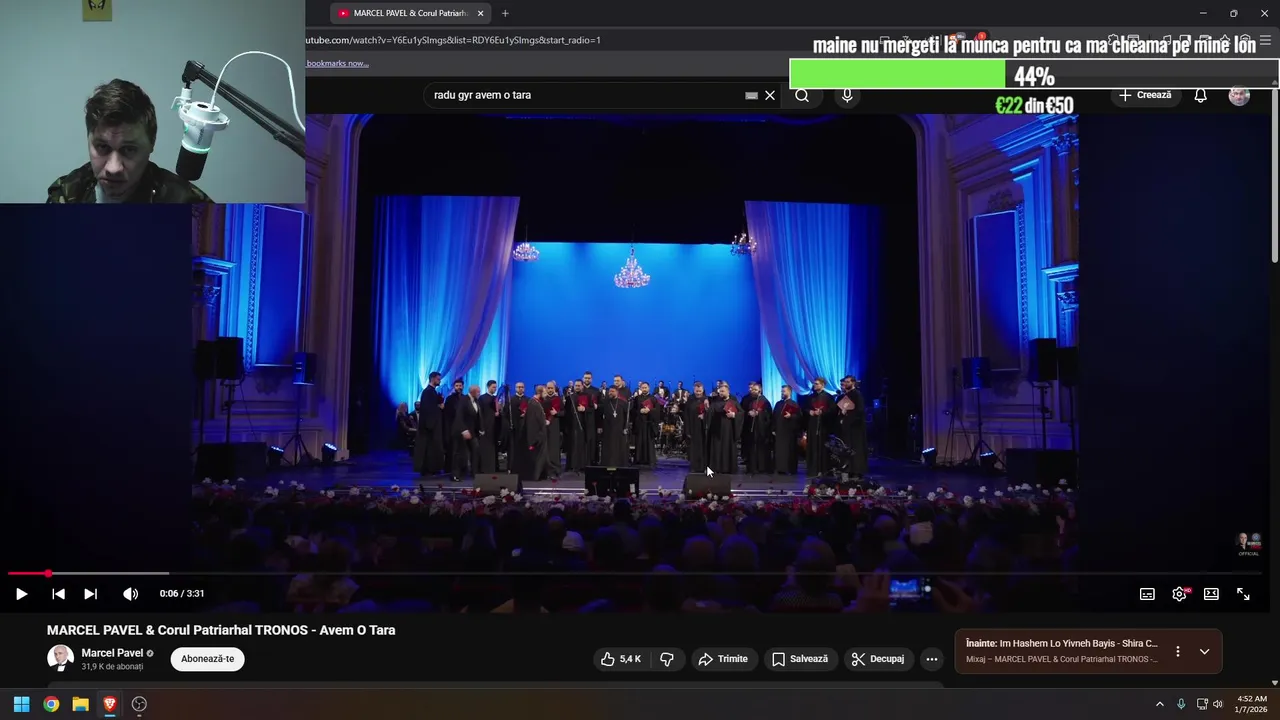This screenshot has width=1280, height=720.
Task: Open more actions three-dot menu
Action: coord(932,659)
